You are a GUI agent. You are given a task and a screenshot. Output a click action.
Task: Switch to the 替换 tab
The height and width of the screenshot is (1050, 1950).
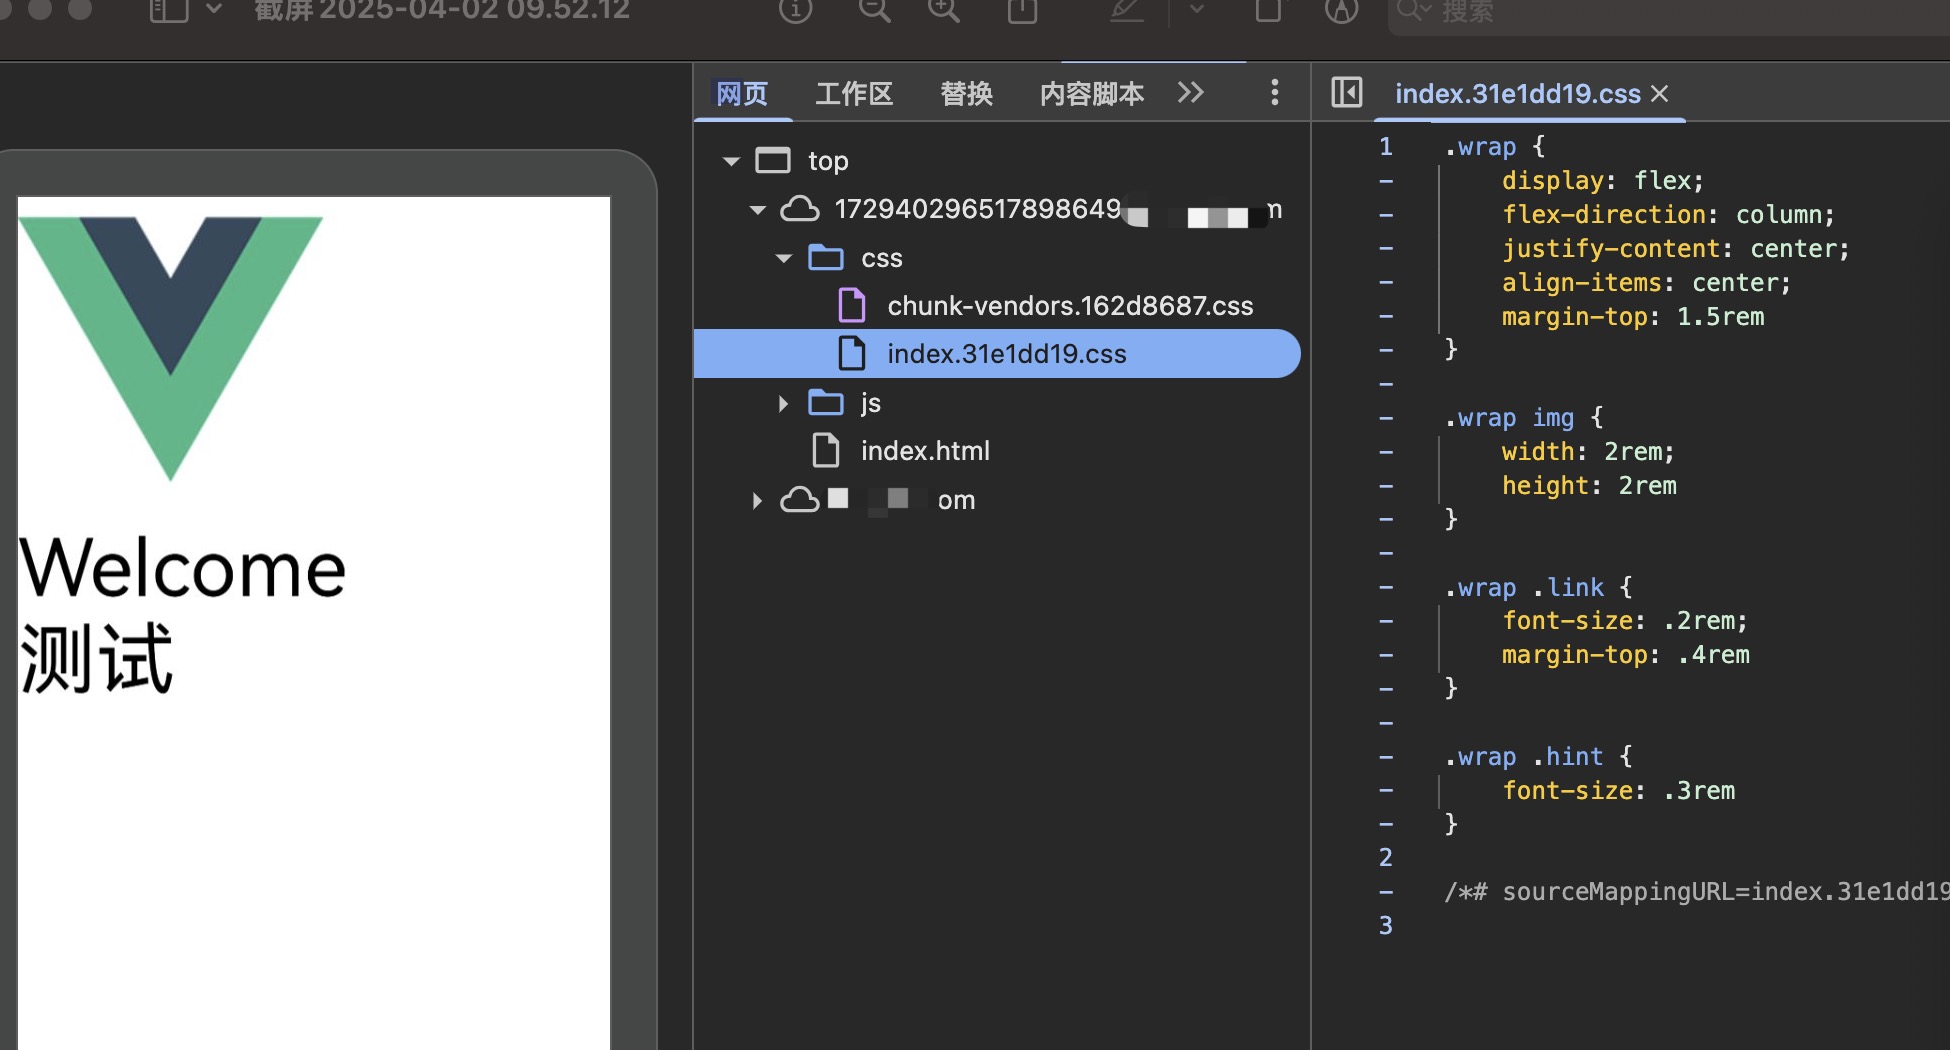point(967,94)
